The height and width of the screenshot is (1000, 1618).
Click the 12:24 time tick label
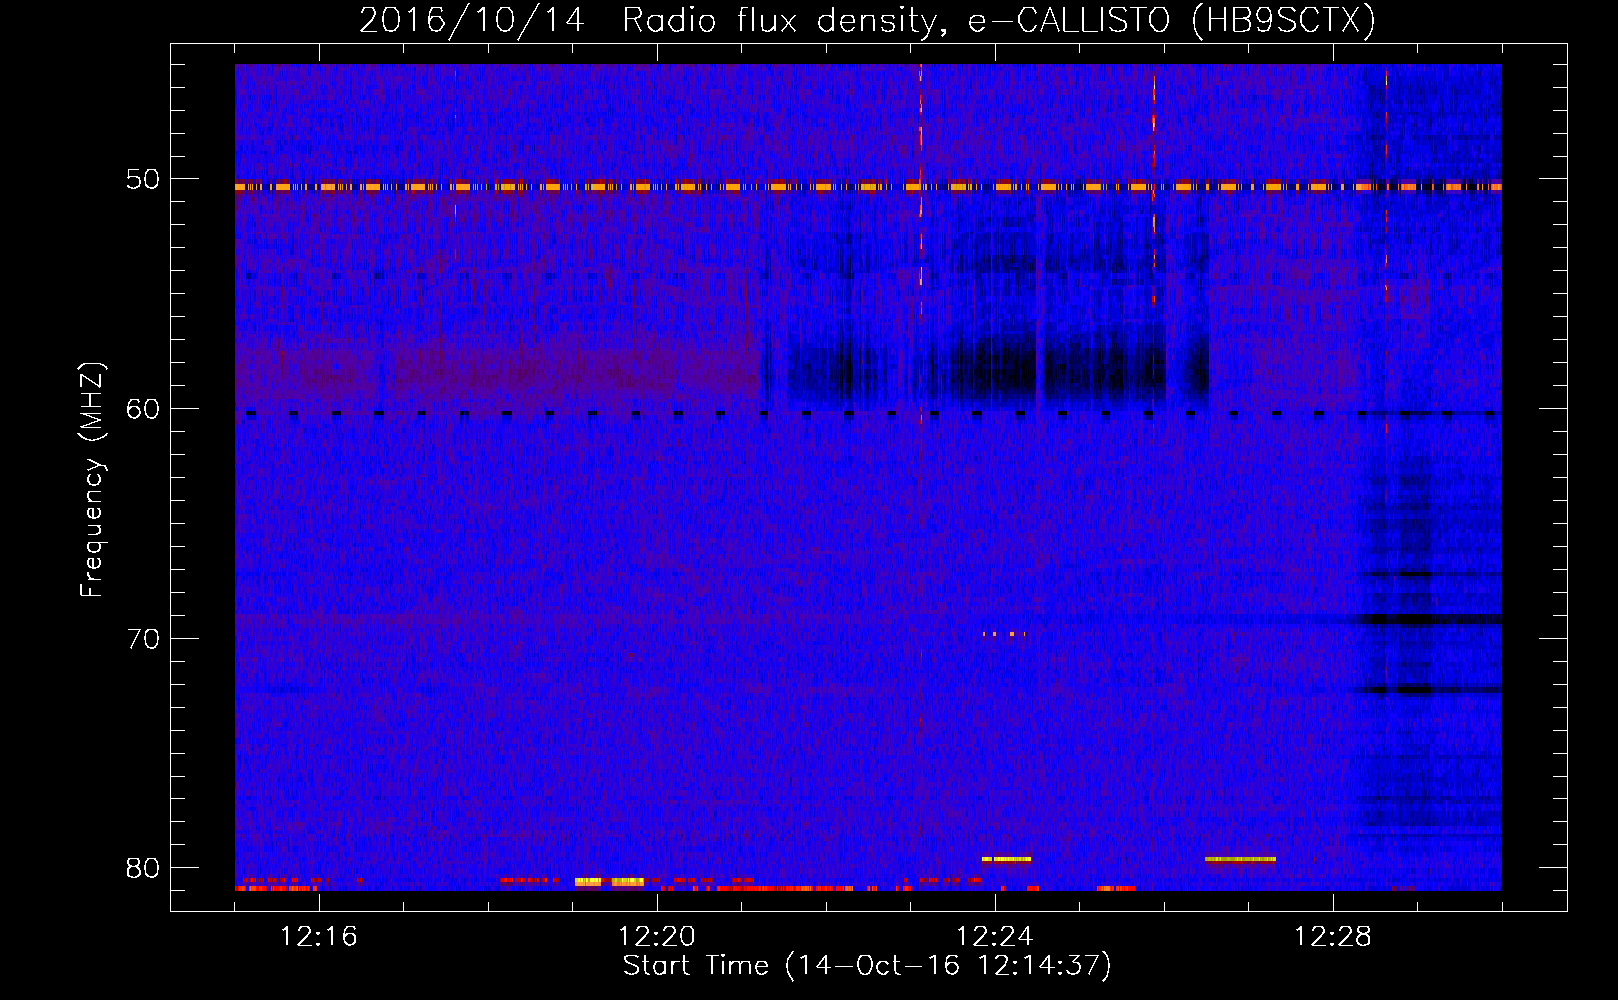click(995, 937)
